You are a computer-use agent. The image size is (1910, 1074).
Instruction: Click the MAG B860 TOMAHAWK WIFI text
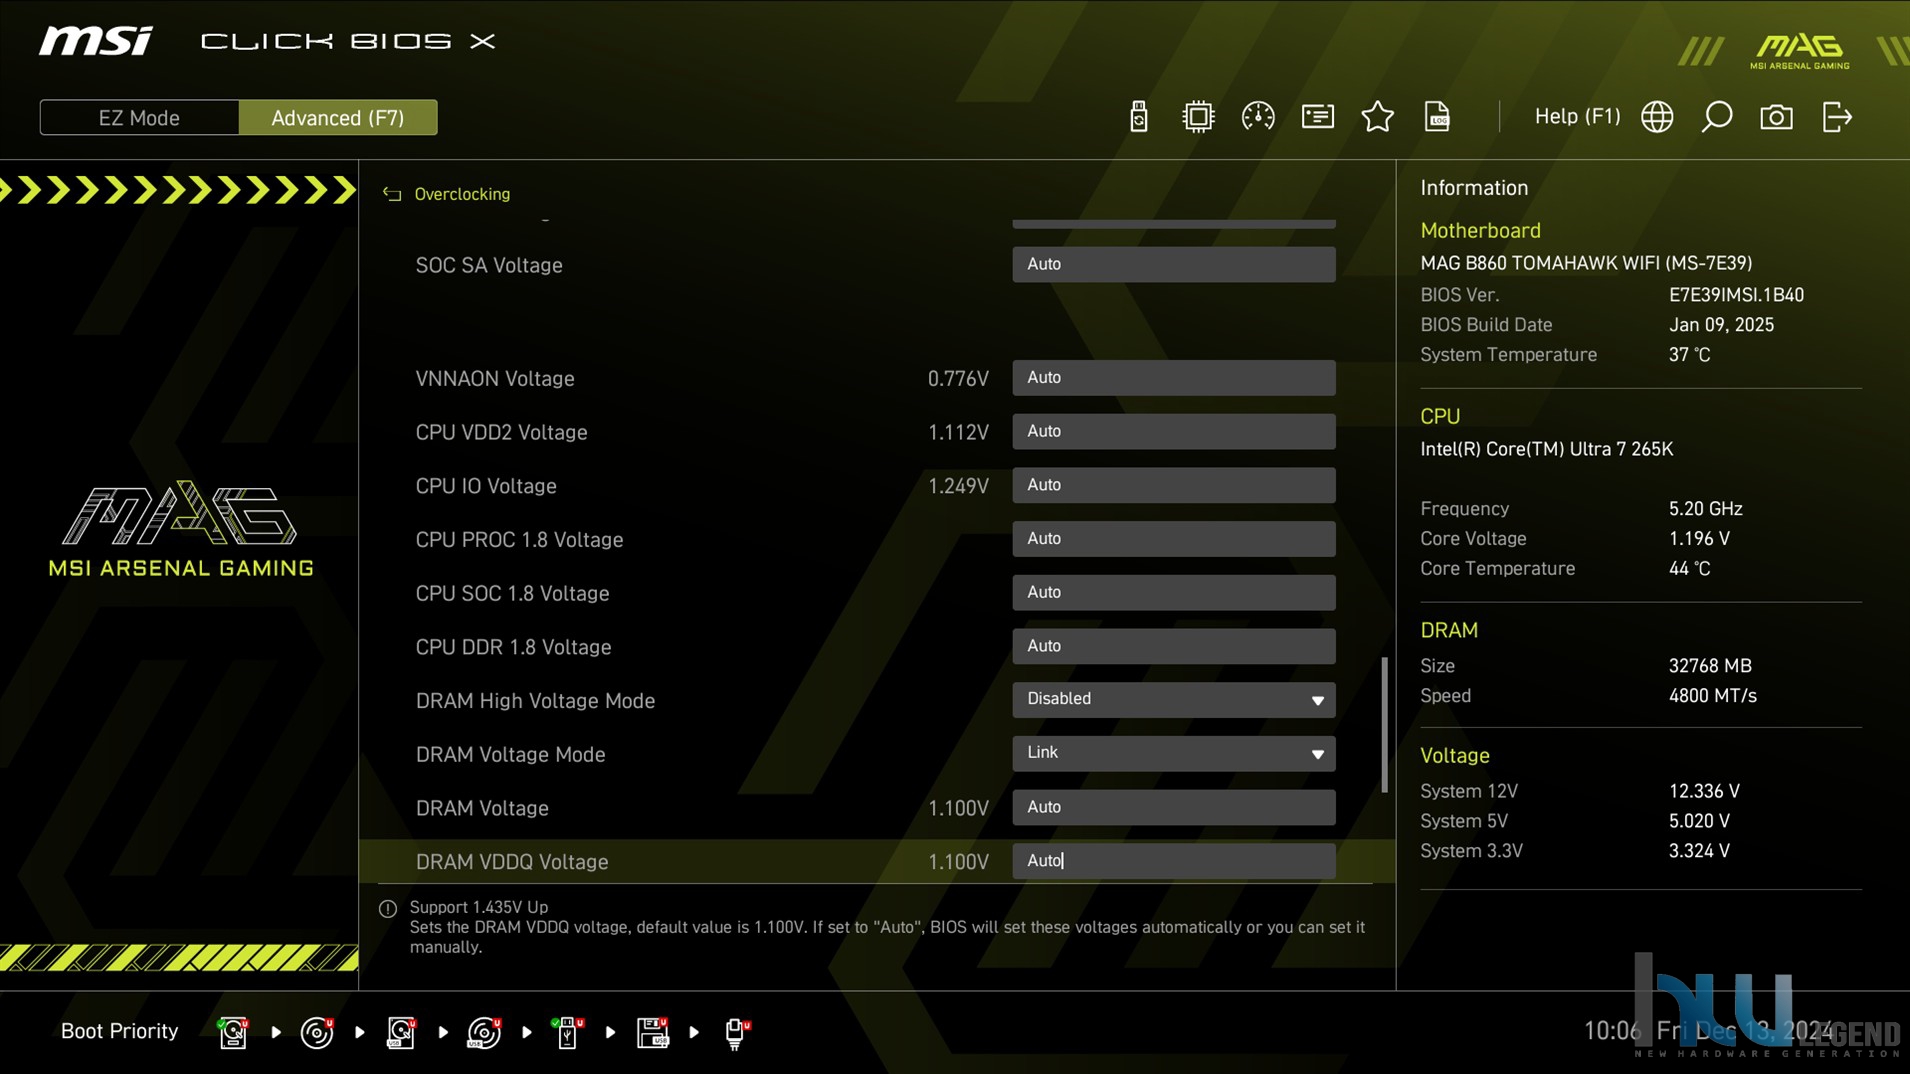click(x=1586, y=263)
